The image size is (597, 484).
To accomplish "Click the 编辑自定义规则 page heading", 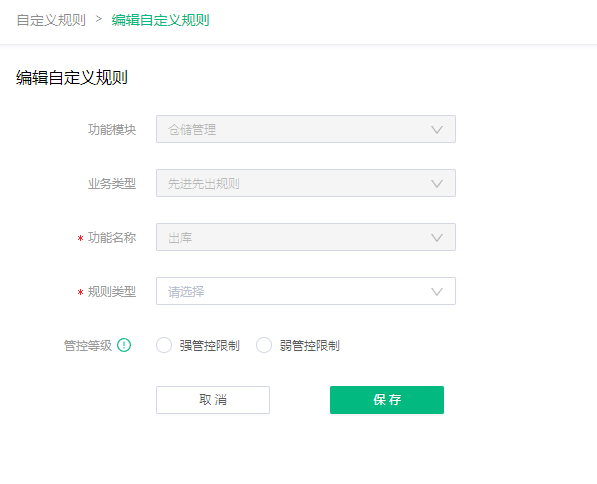I will (72, 77).
